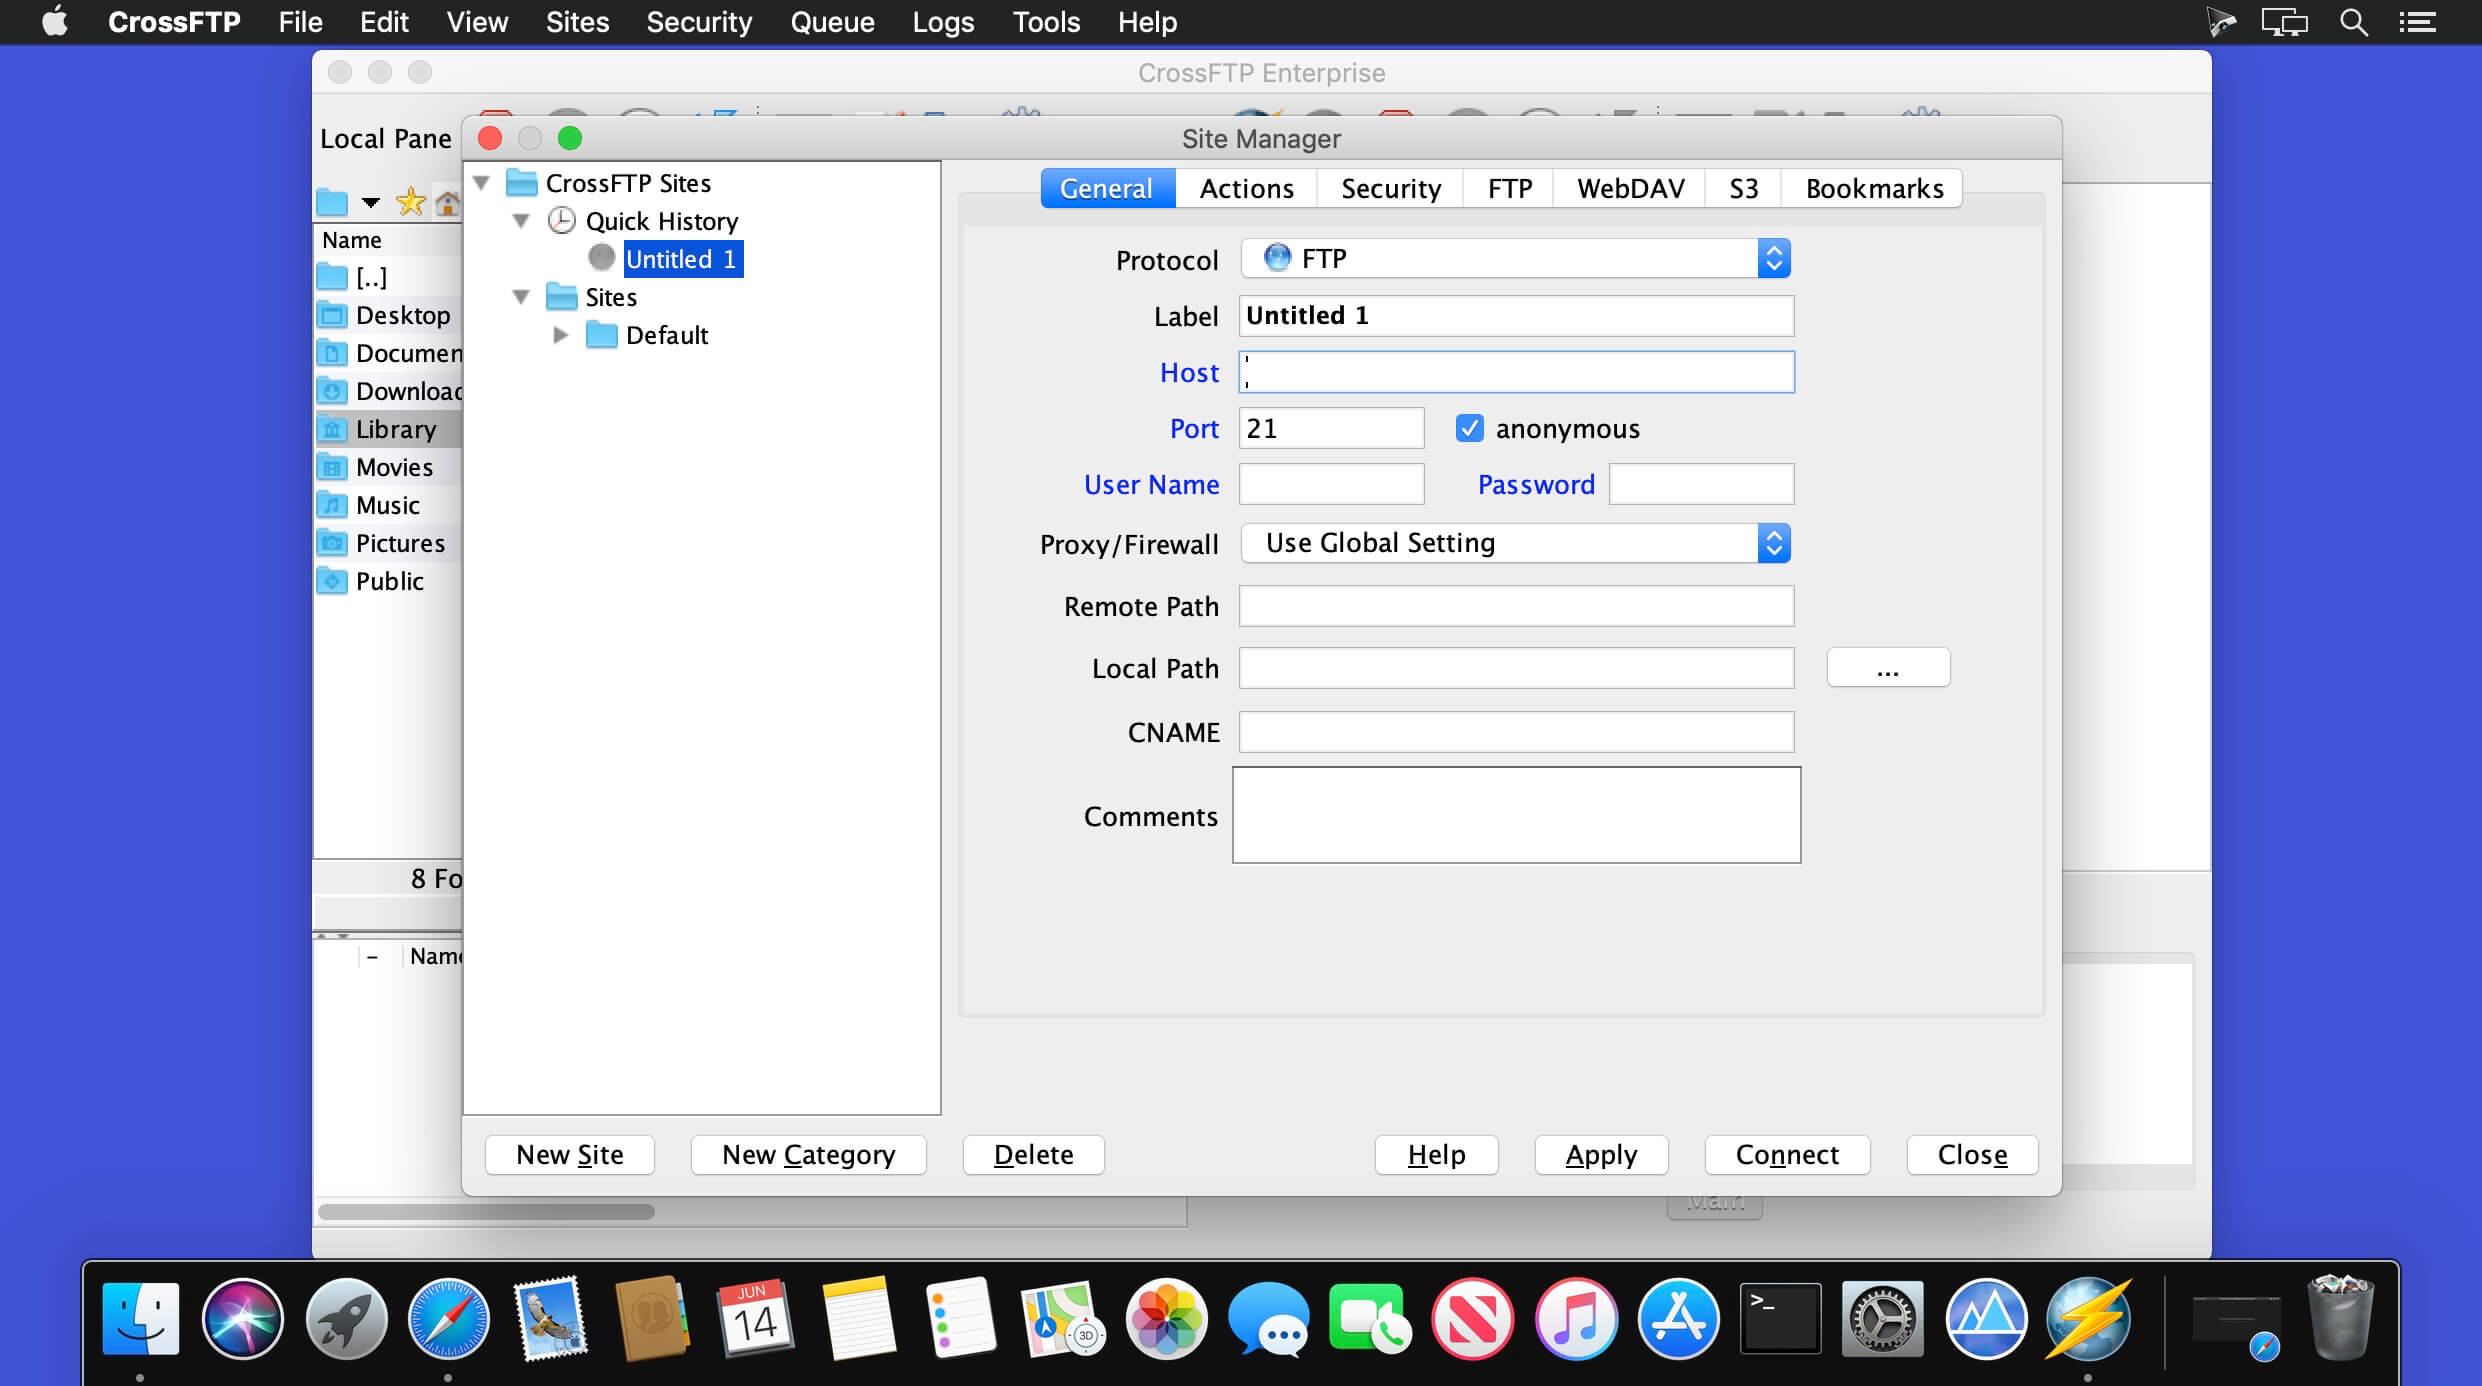This screenshot has height=1386, width=2482.
Task: Open Launchpad rocket icon in dock
Action: tap(346, 1319)
